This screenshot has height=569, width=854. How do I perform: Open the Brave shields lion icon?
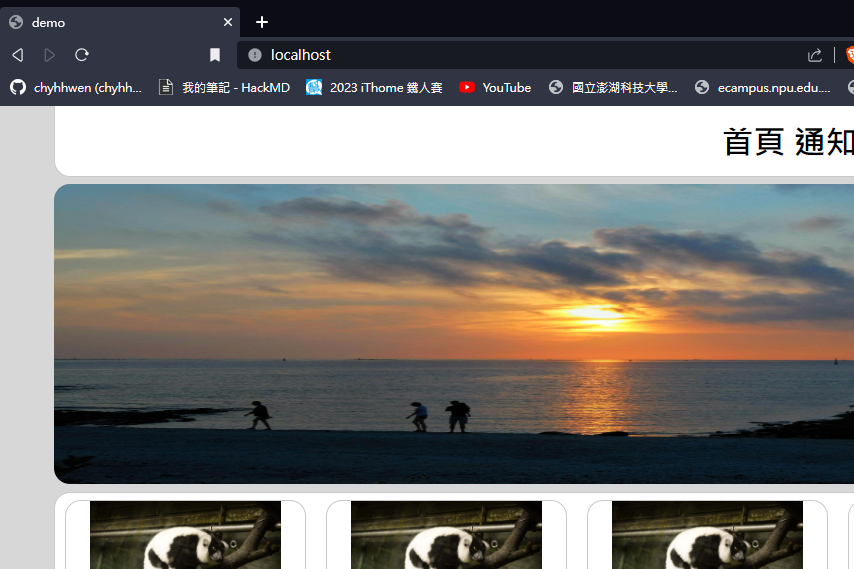point(850,55)
